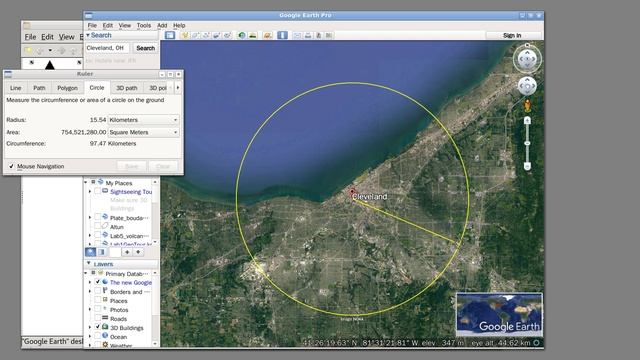Check the Sightseeing Tour checkbox
This screenshot has height=360, width=640.
tap(98, 191)
